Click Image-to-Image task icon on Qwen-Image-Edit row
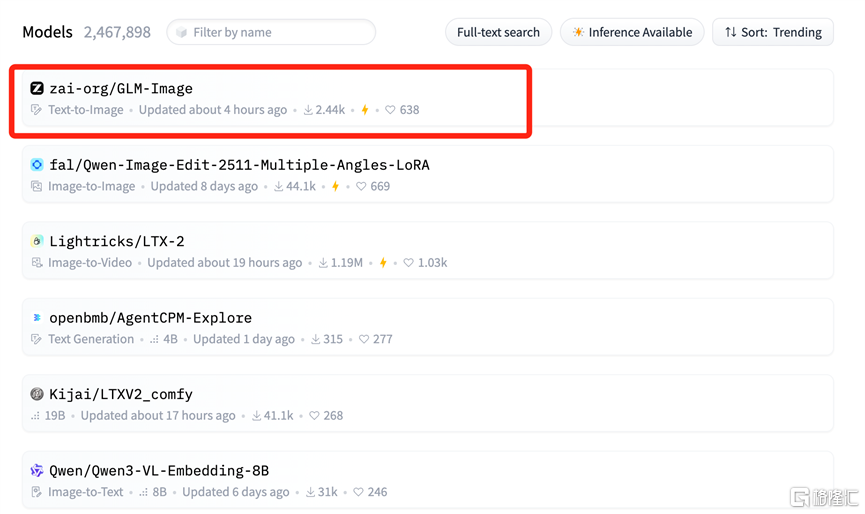The width and height of the screenshot is (865, 514). (x=36, y=186)
